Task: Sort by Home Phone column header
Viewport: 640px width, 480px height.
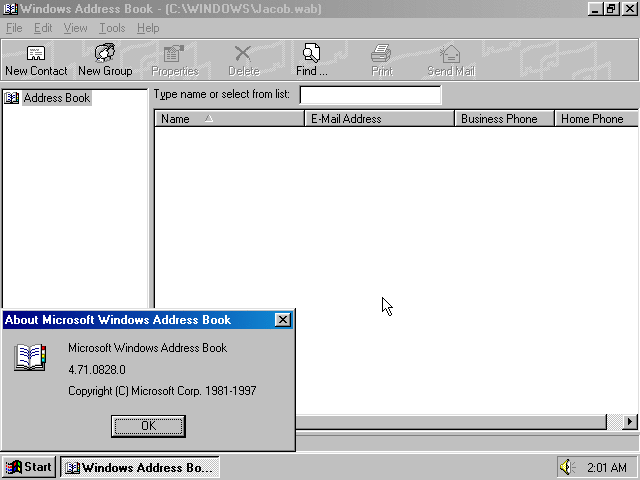Action: point(596,119)
